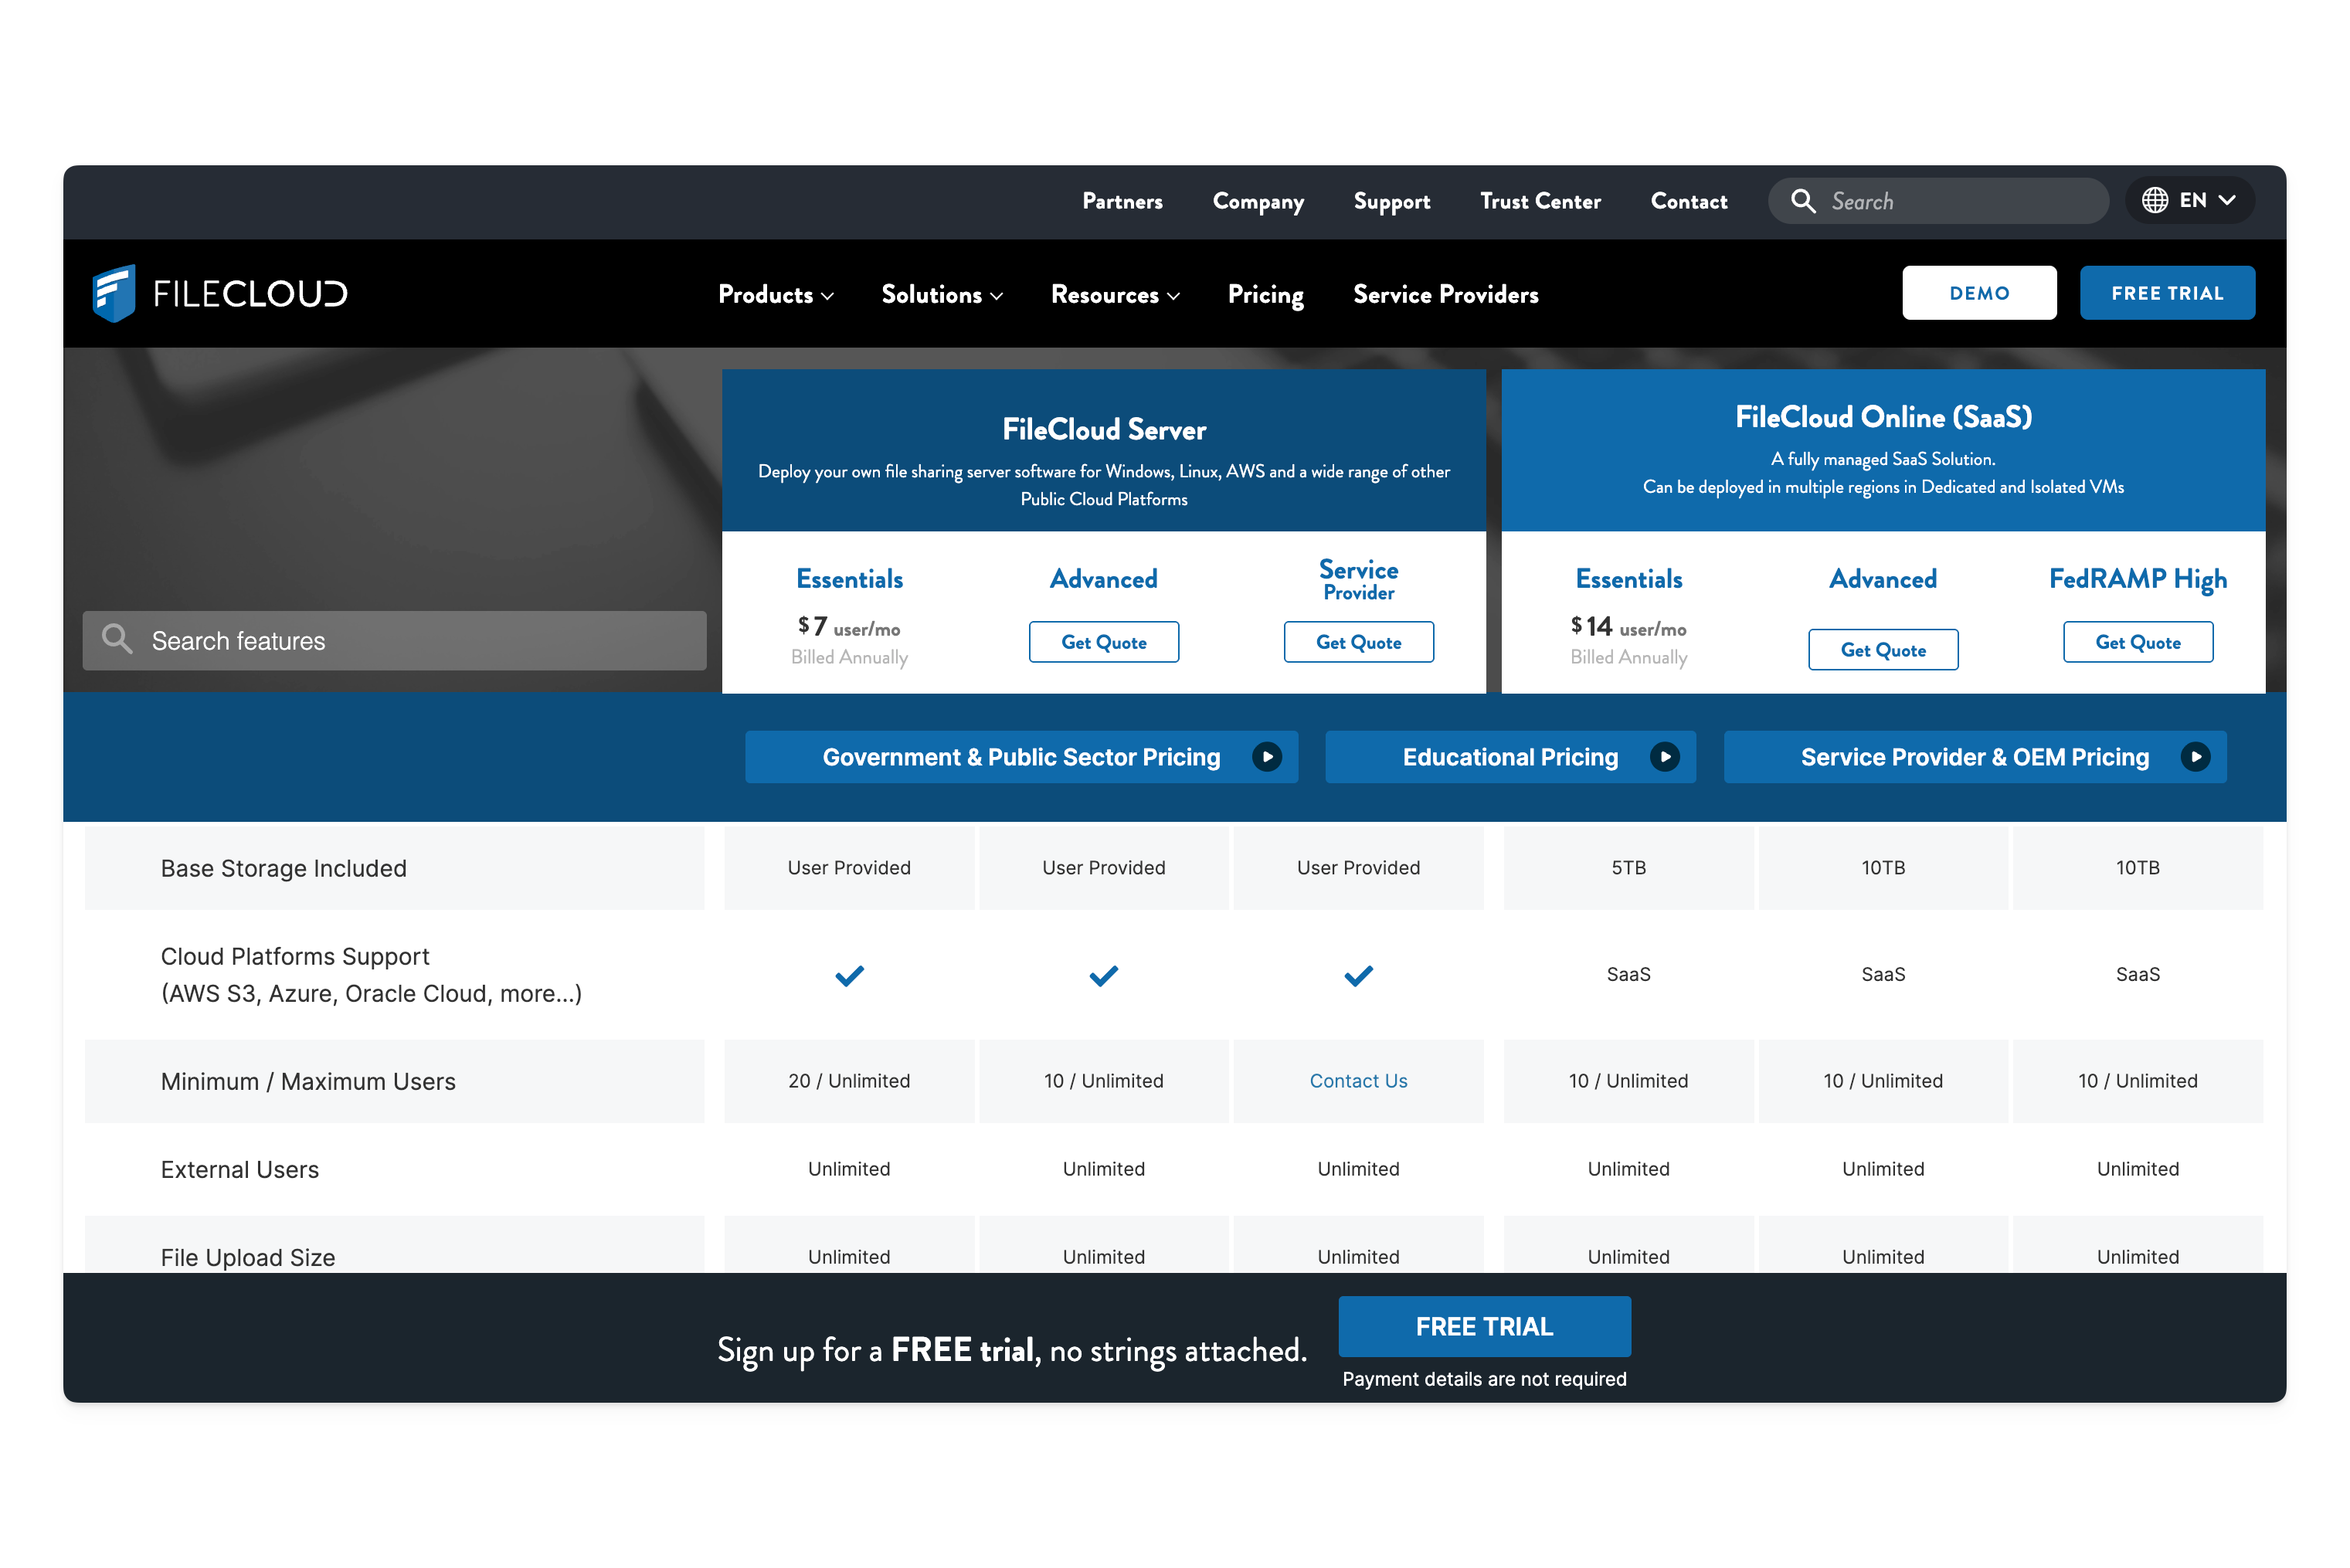Image resolution: width=2350 pixels, height=1568 pixels.
Task: Click the bottom banner FREE TRIAL button
Action: [1484, 1326]
